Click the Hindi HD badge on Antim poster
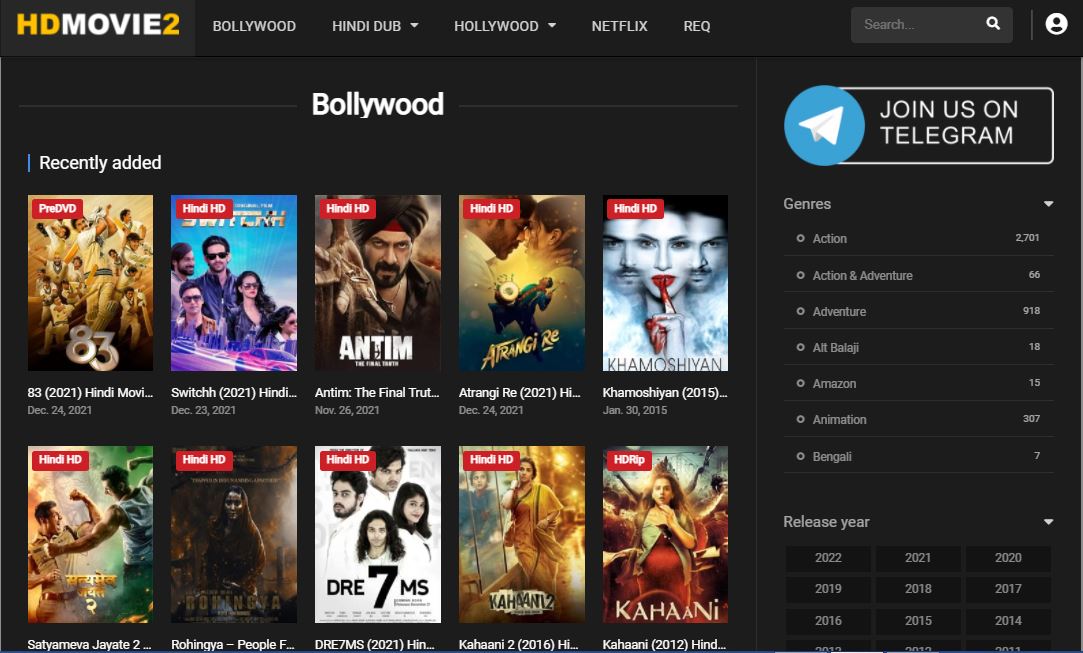 click(x=347, y=208)
